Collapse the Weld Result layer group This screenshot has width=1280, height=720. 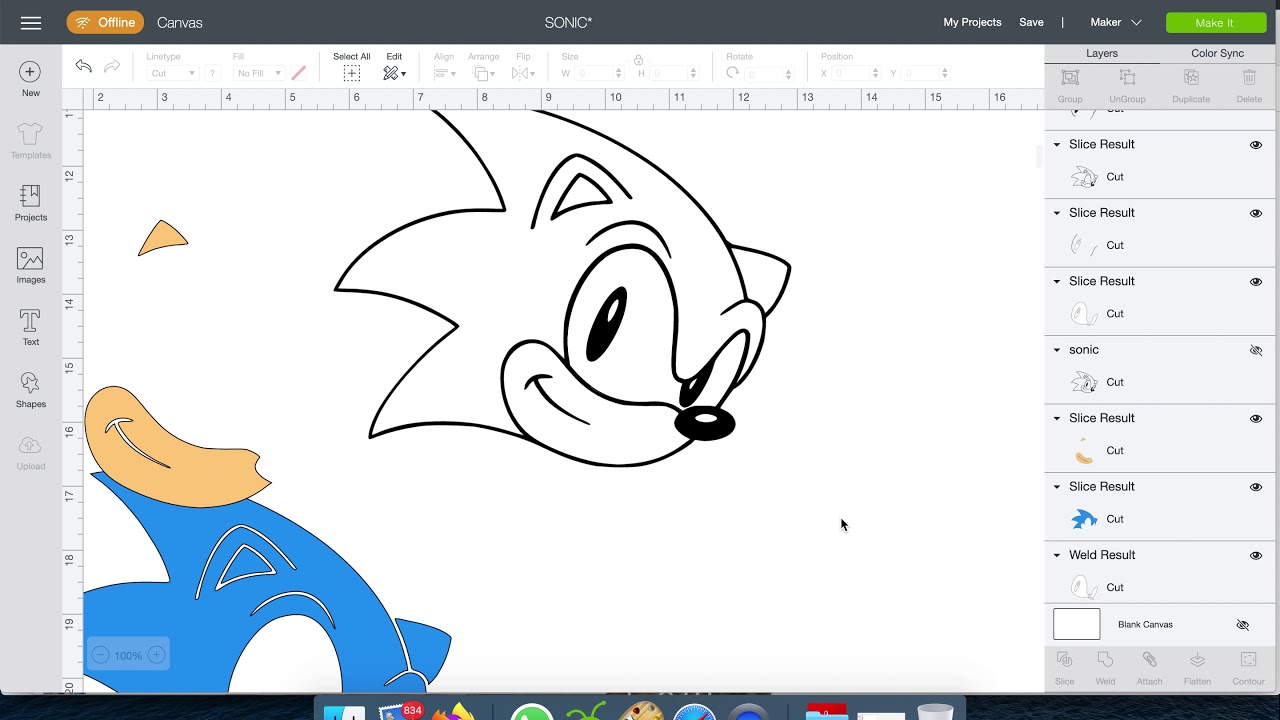click(x=1057, y=555)
